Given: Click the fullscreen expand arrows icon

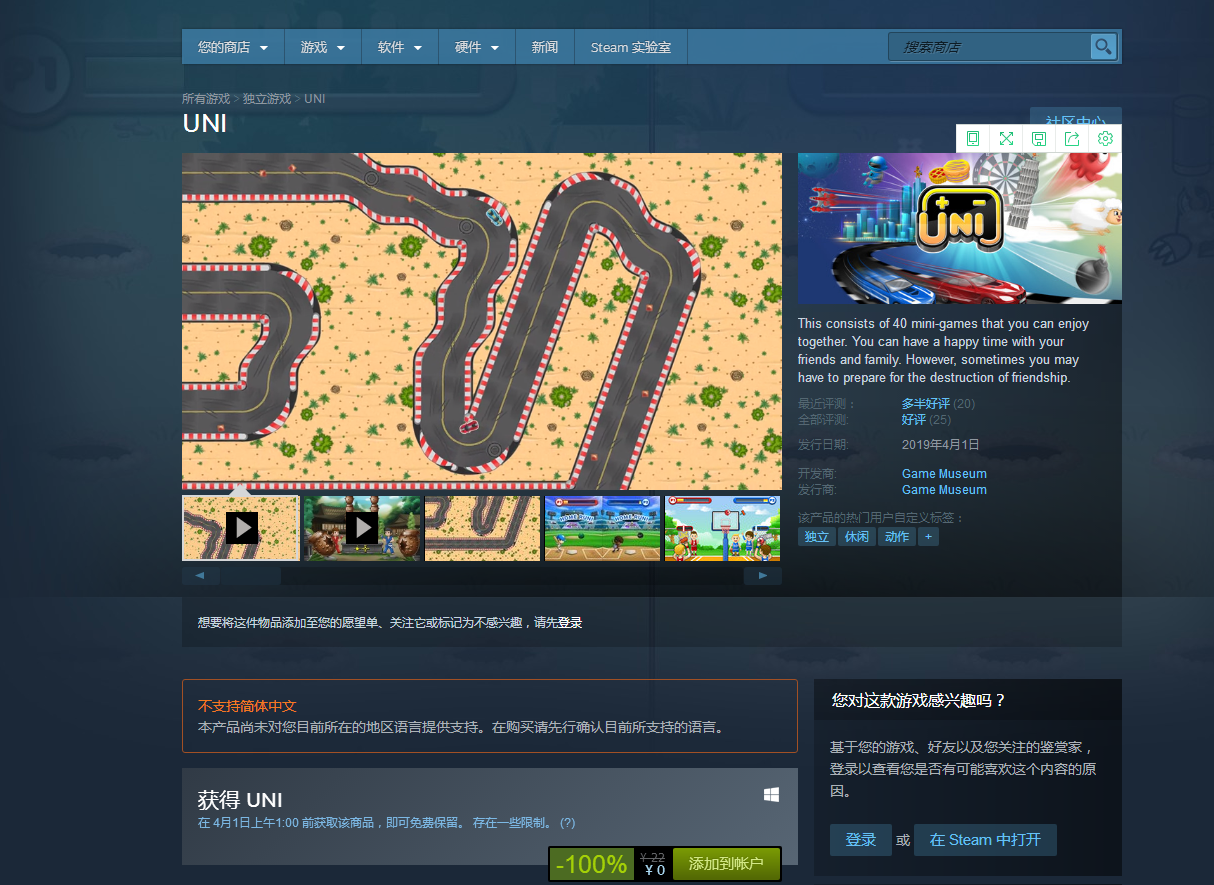Looking at the screenshot, I should [x=1006, y=139].
